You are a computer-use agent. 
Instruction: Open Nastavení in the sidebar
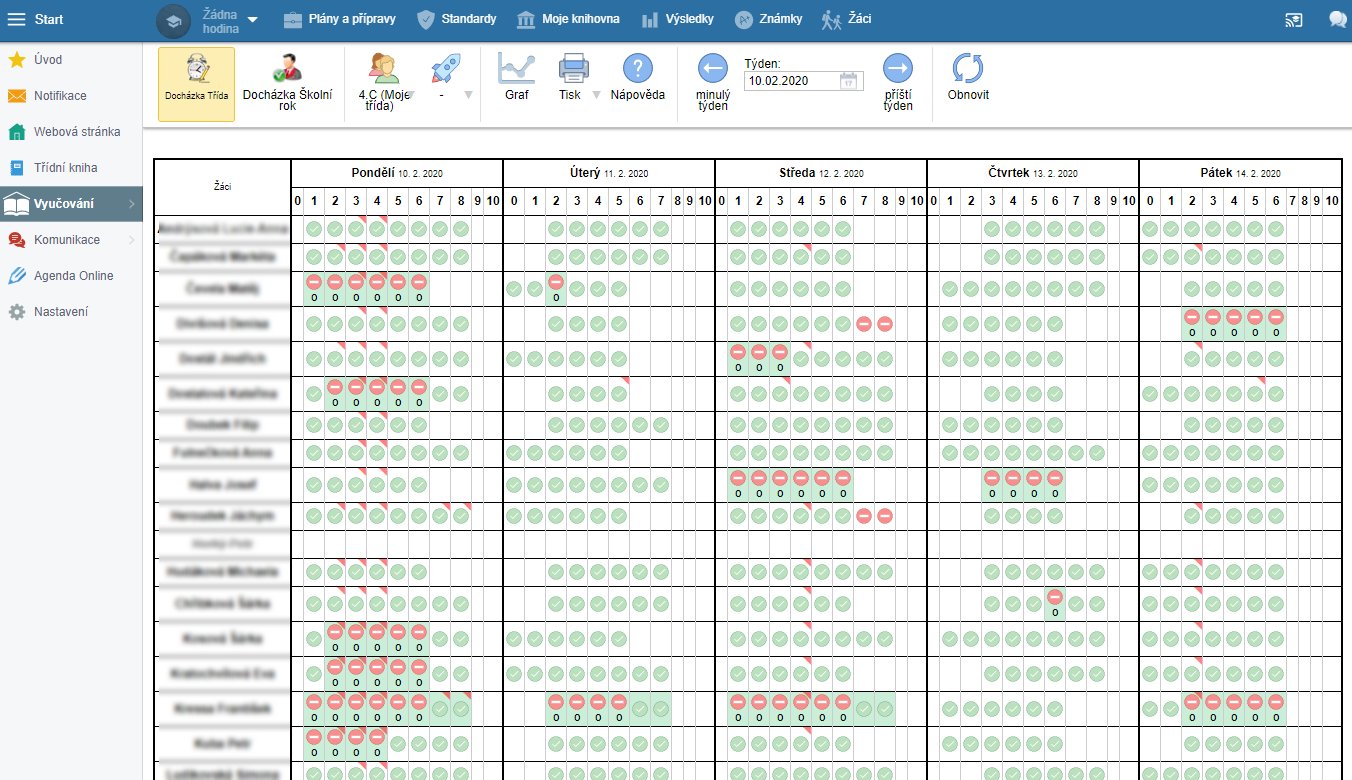point(60,312)
